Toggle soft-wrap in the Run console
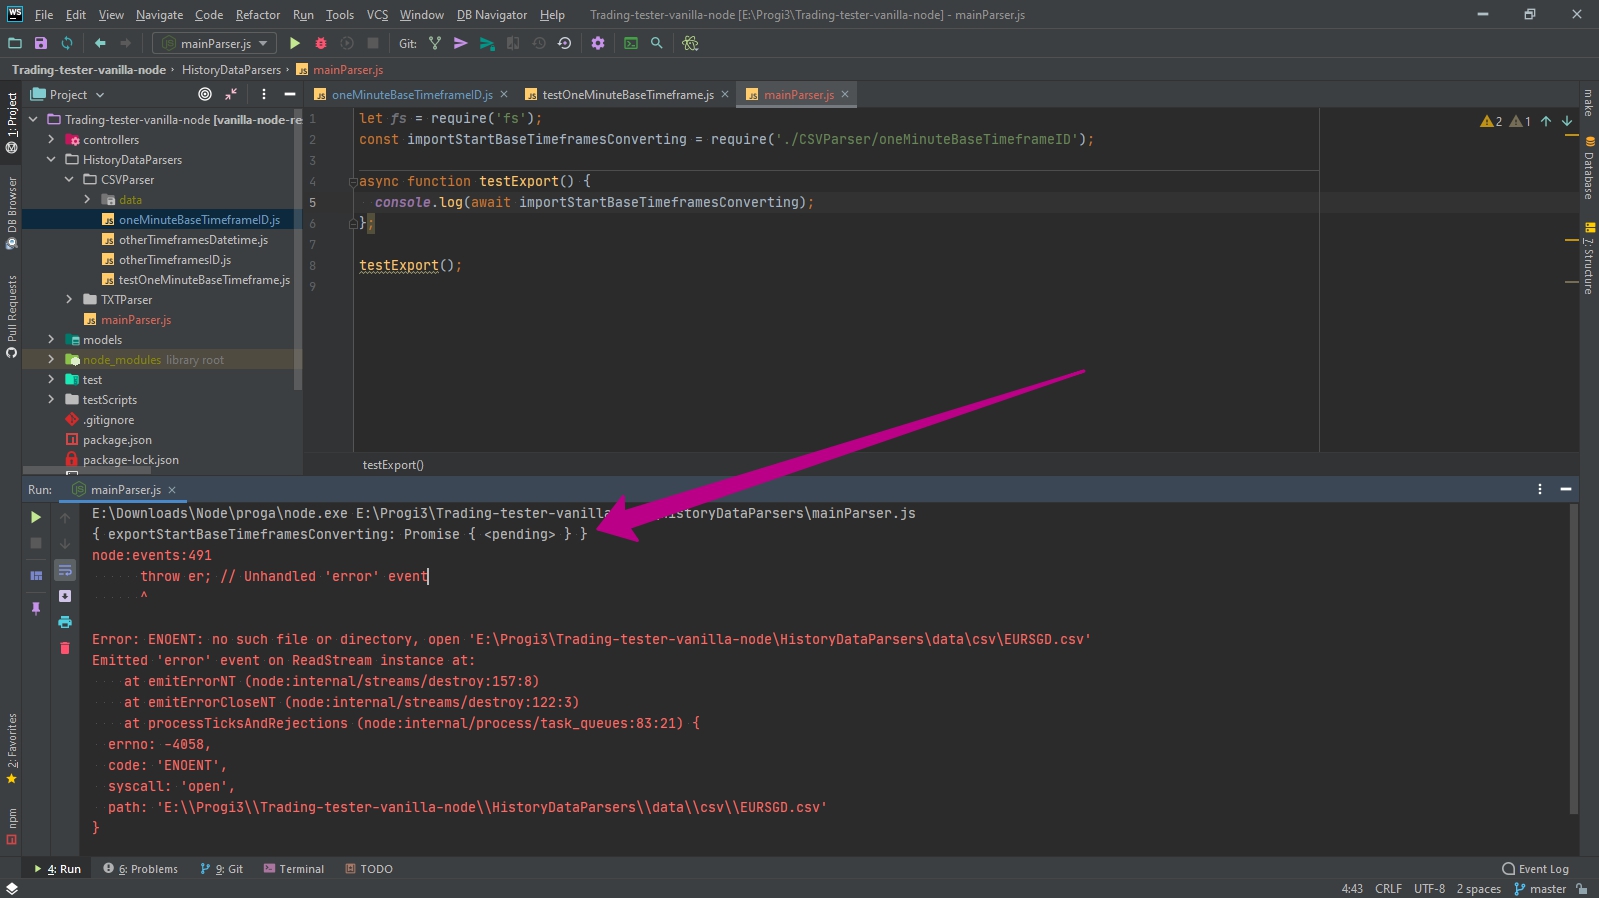Viewport: 1599px width, 898px height. [x=65, y=570]
